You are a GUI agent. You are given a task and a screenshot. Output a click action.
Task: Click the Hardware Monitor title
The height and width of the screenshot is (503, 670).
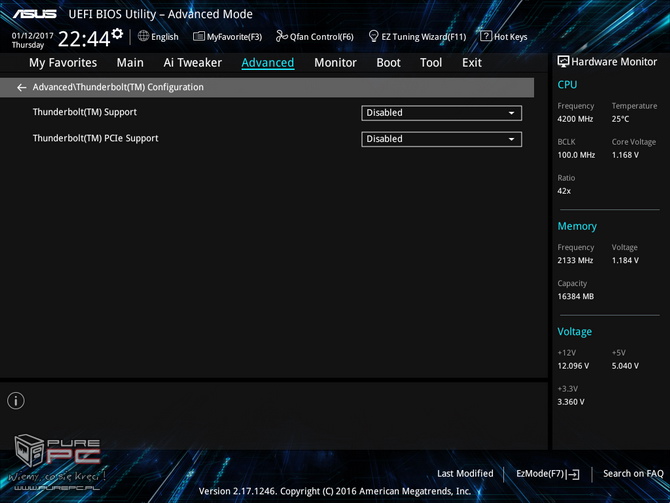coord(614,62)
